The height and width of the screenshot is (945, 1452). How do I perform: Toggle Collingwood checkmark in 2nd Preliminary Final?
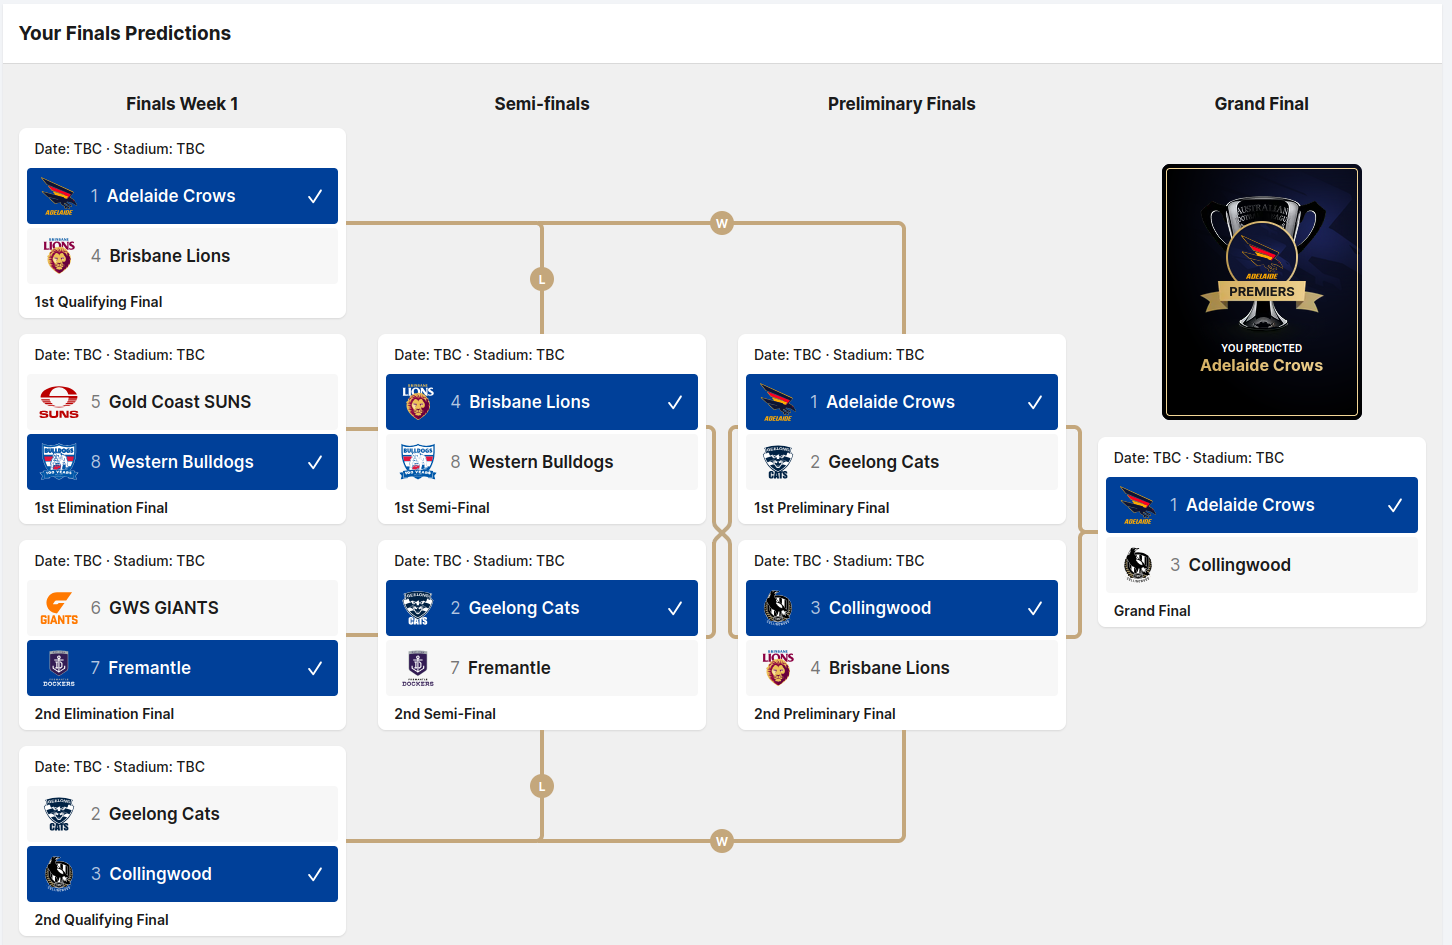(x=1035, y=608)
